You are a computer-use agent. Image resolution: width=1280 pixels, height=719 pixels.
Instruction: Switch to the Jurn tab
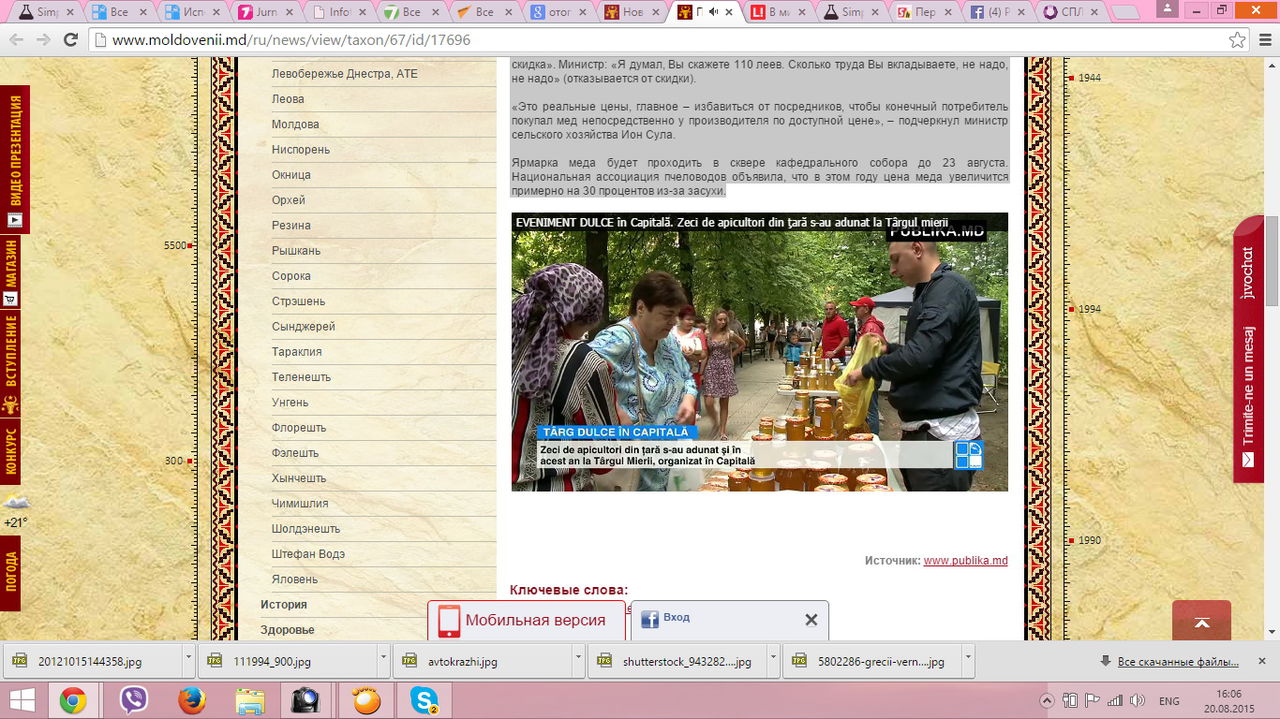click(x=263, y=12)
